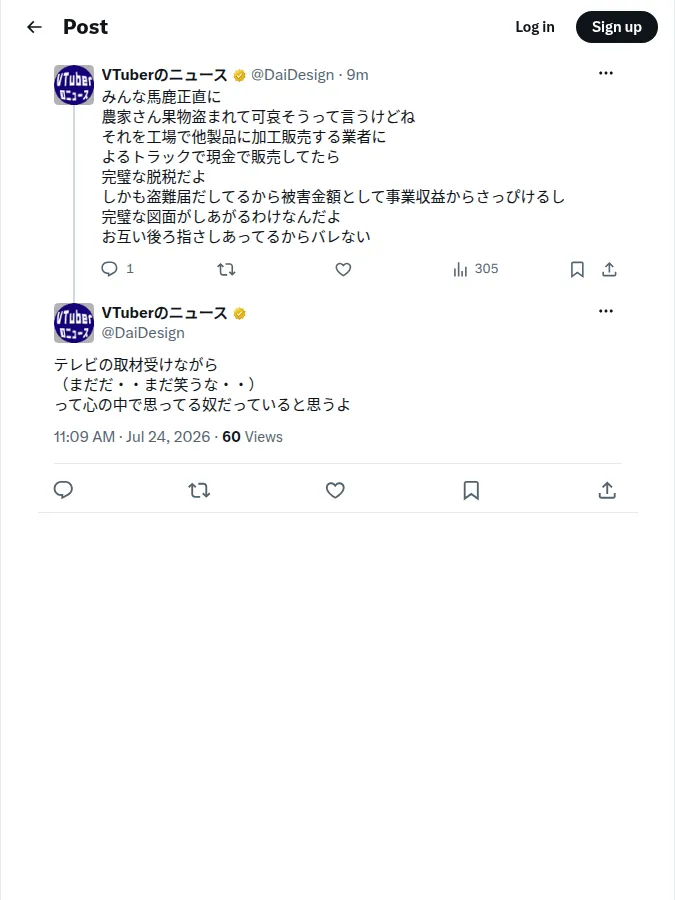Open more options menu on first post
The width and height of the screenshot is (675, 900).
[606, 73]
